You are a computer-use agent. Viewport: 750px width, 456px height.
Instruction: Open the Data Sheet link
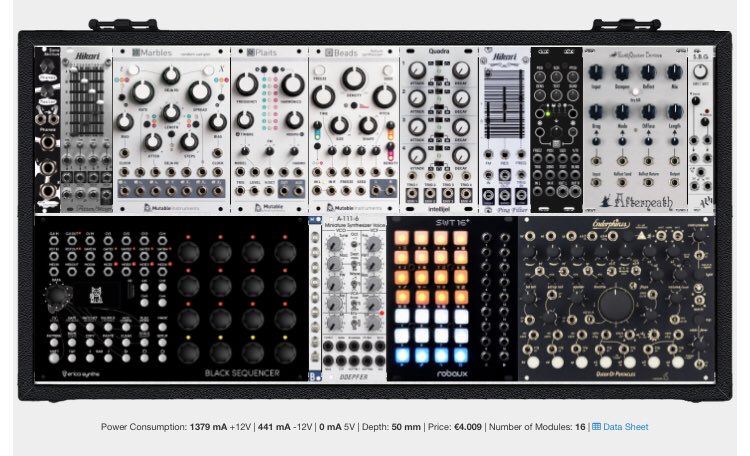620,427
